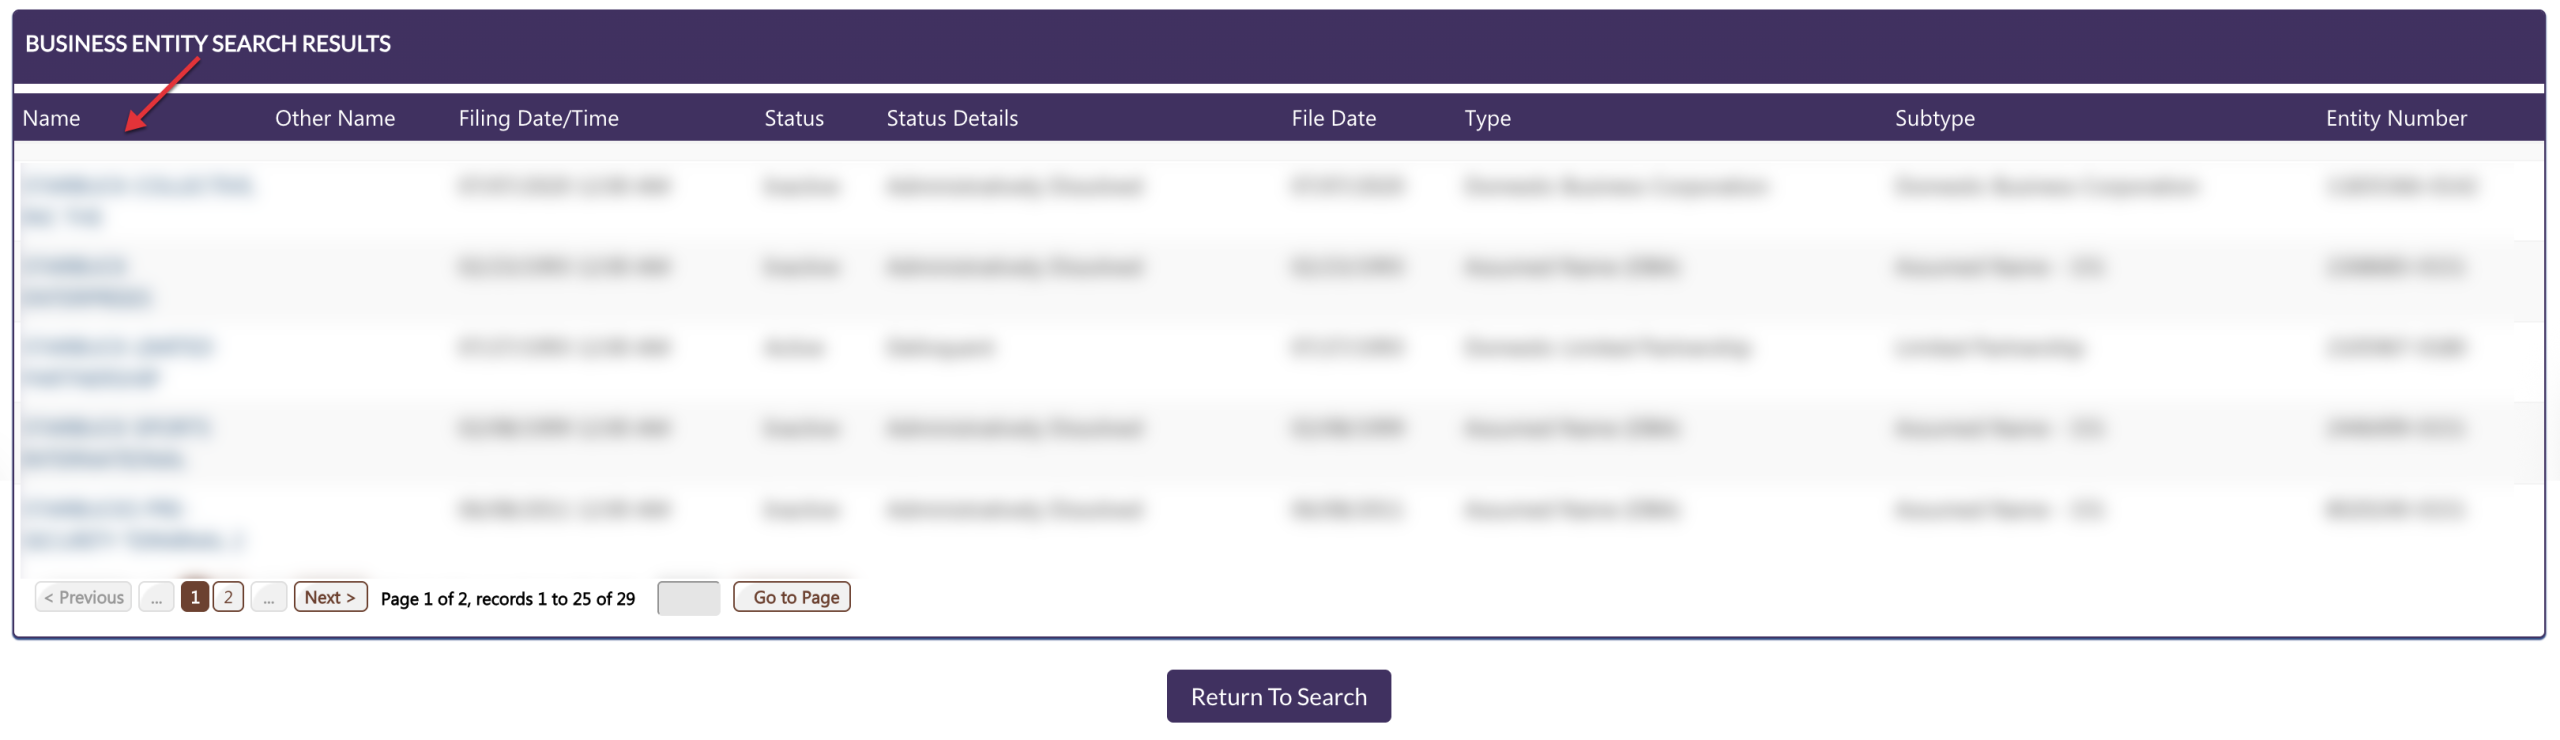
Task: Click the ellipsis before page 1
Action: click(156, 597)
